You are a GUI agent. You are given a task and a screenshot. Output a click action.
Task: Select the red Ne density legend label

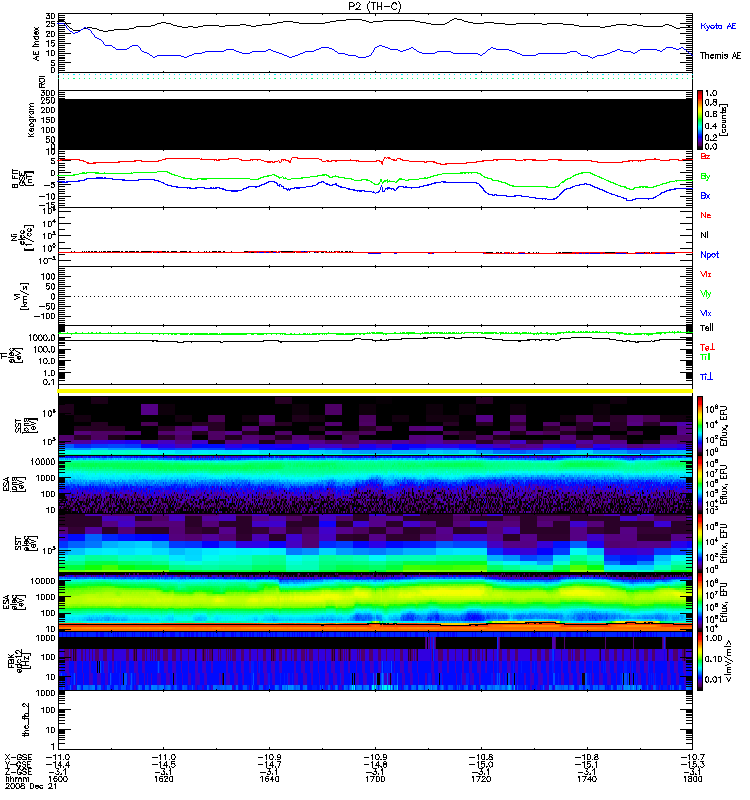[x=706, y=215]
